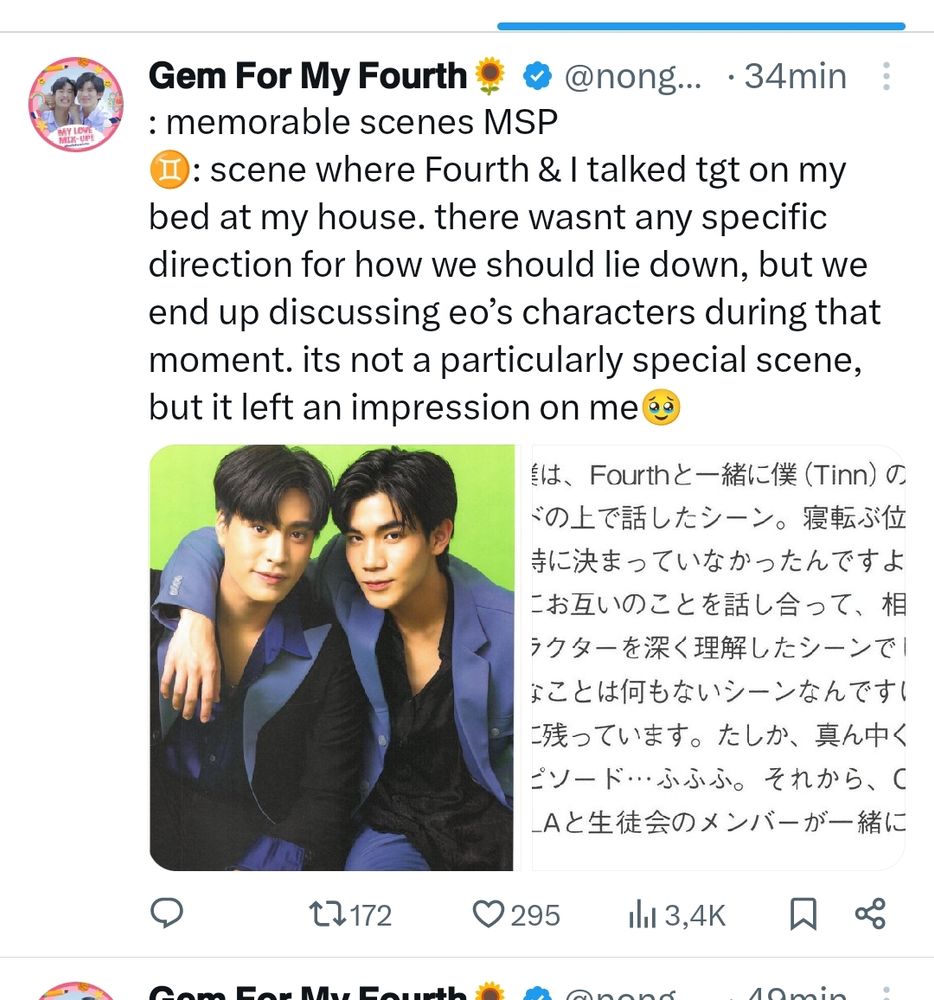Tap the share icon on the tweet
934x1000 pixels.
(x=870, y=913)
